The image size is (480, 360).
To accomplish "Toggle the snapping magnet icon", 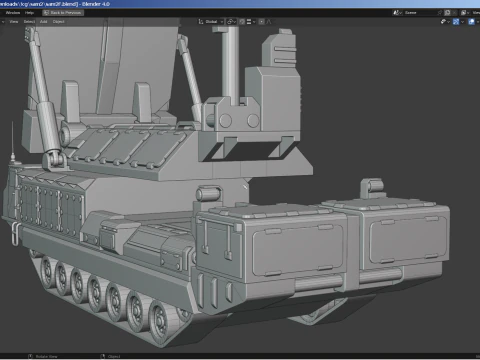I will 242,22.
